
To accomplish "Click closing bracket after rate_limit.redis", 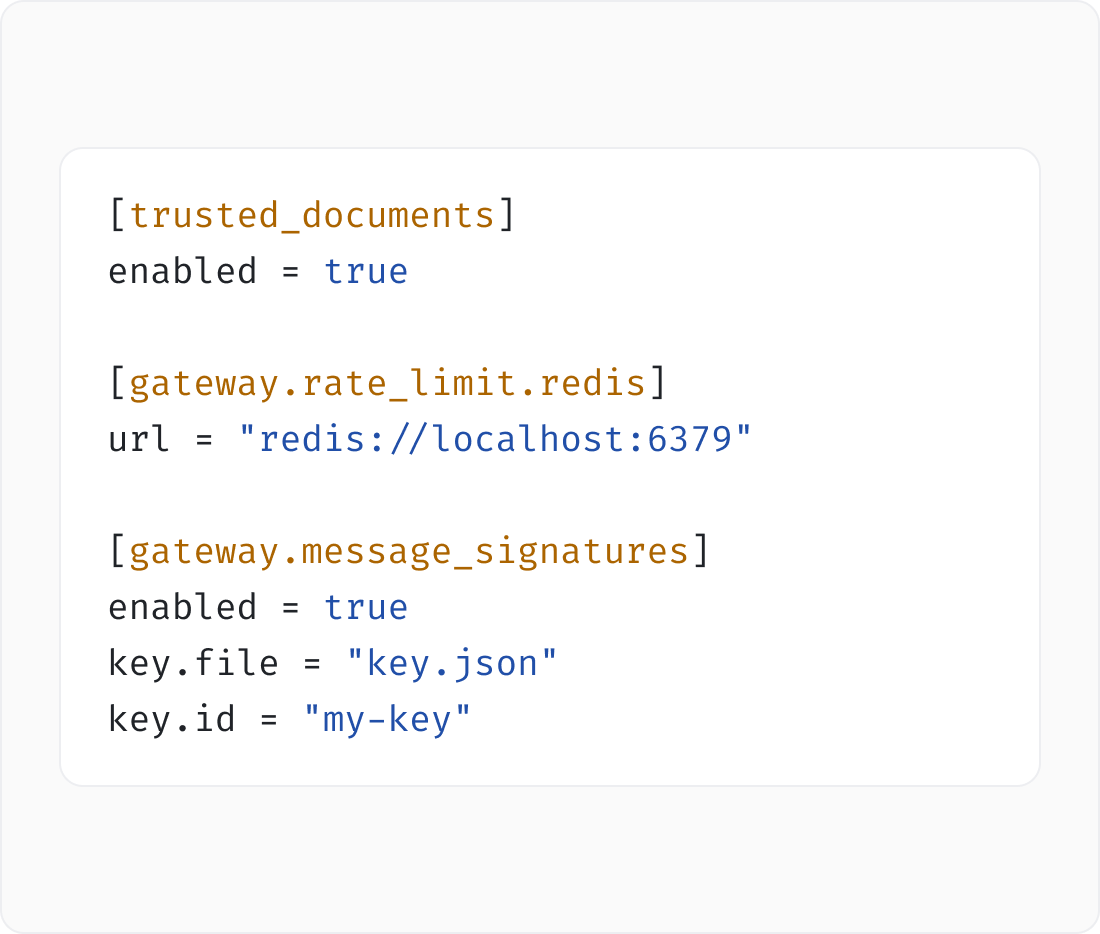I will tap(657, 383).
